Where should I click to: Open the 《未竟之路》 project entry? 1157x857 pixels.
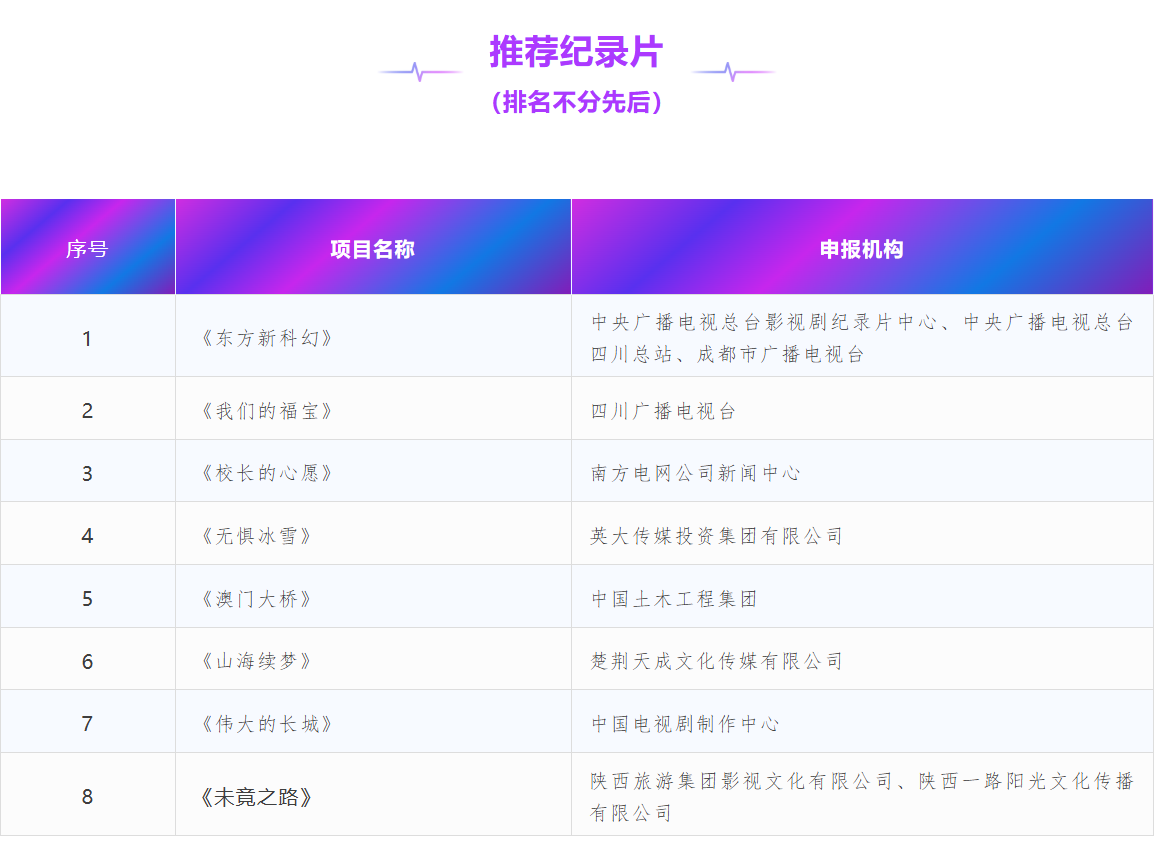pyautogui.click(x=256, y=797)
